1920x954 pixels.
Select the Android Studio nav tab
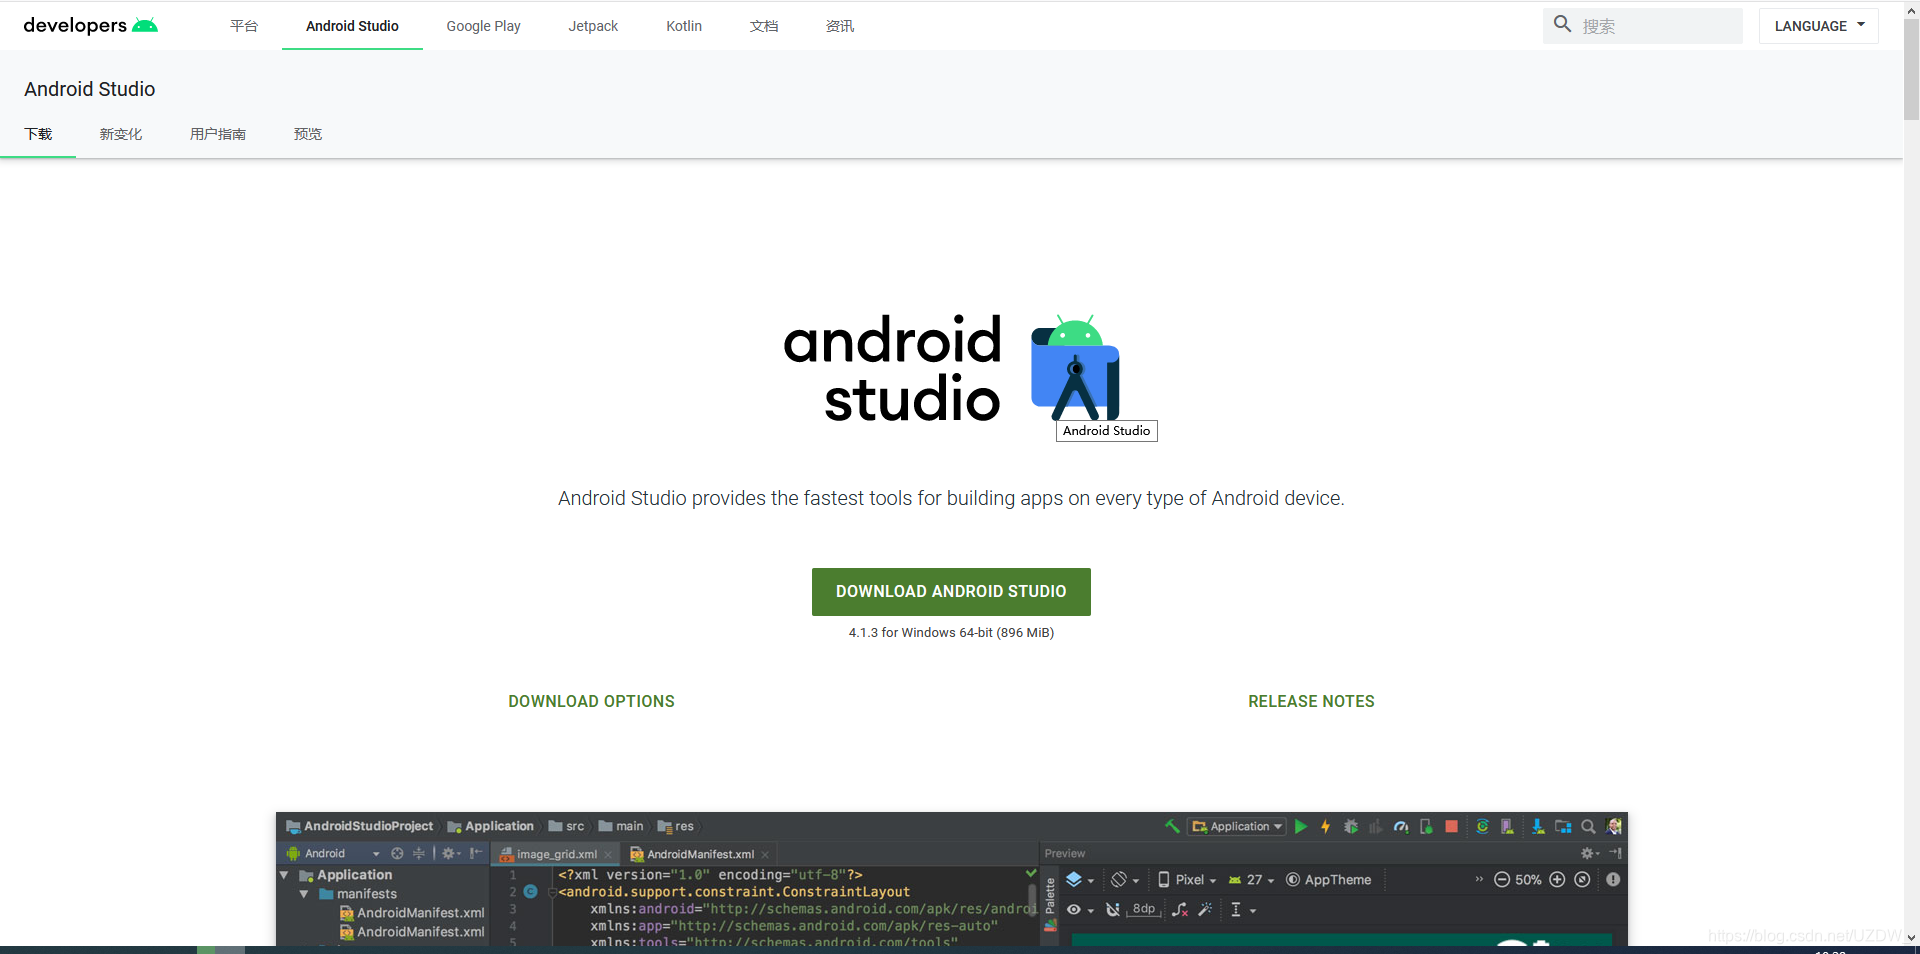pos(352,26)
